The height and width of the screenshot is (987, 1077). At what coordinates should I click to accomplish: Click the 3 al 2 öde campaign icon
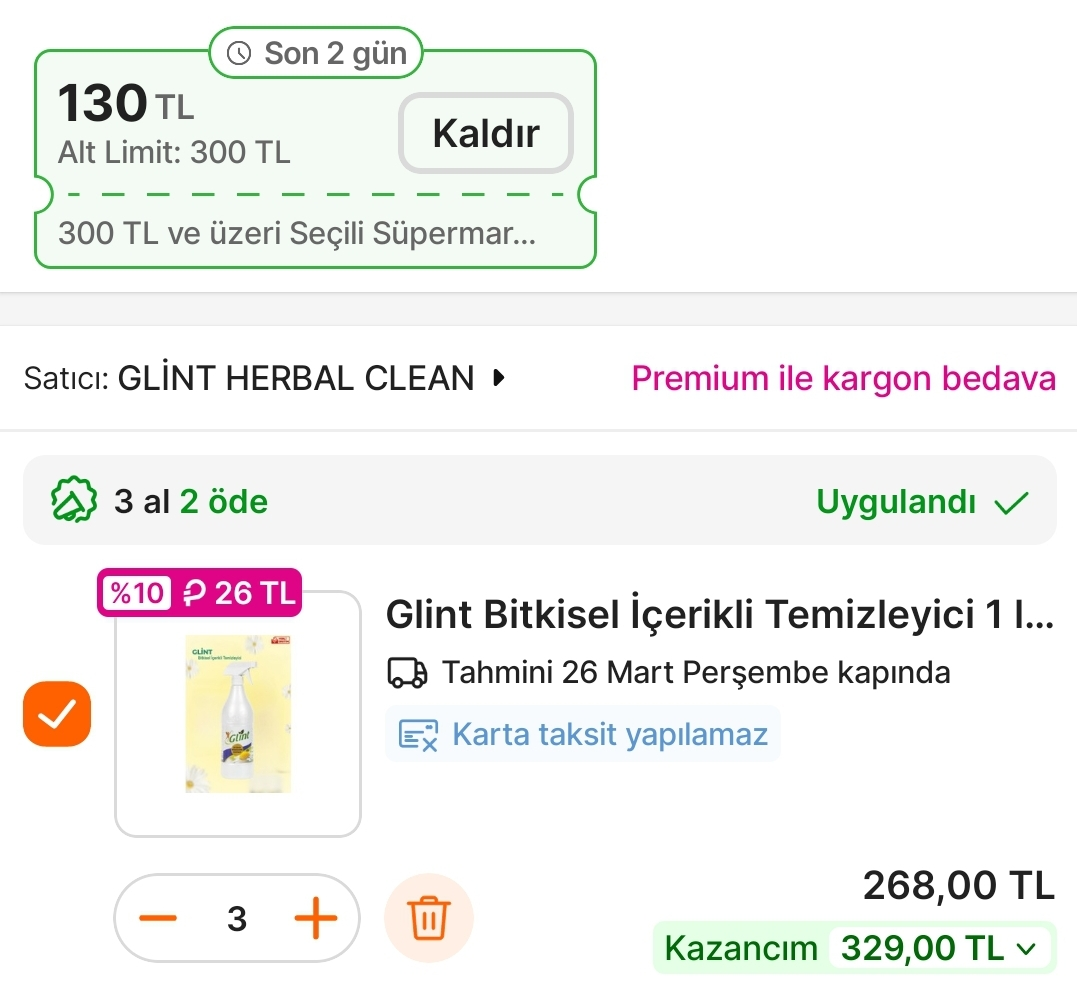(x=74, y=500)
